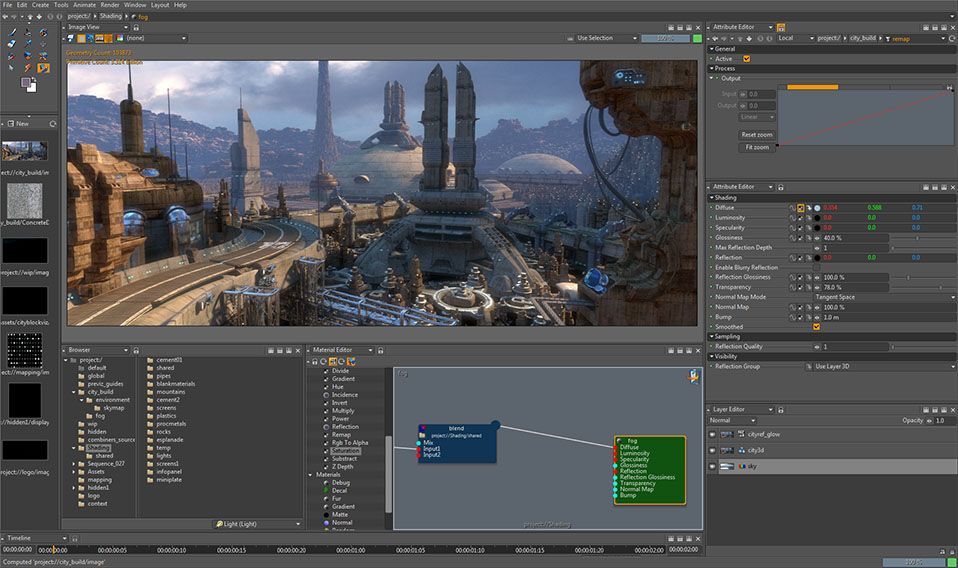958x568 pixels.
Task: Open the Use Selection dropdown
Action: 605,38
